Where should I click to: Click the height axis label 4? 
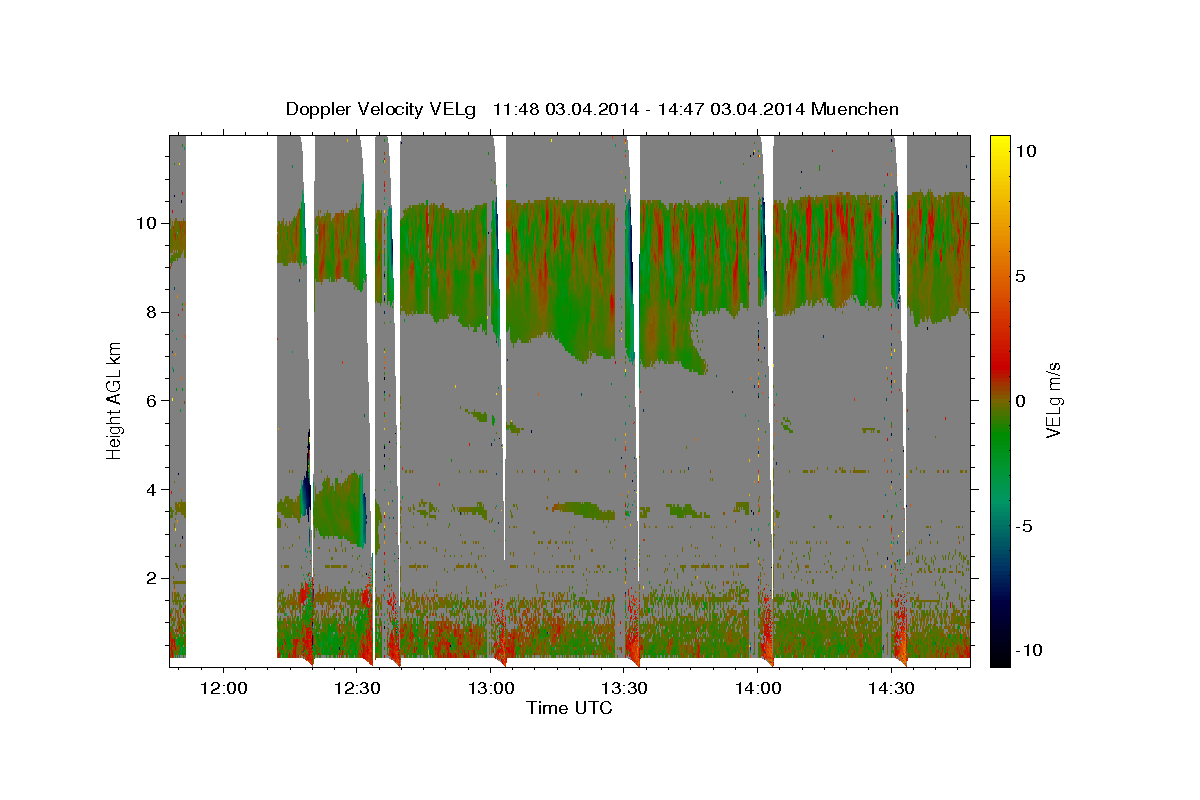(x=154, y=490)
